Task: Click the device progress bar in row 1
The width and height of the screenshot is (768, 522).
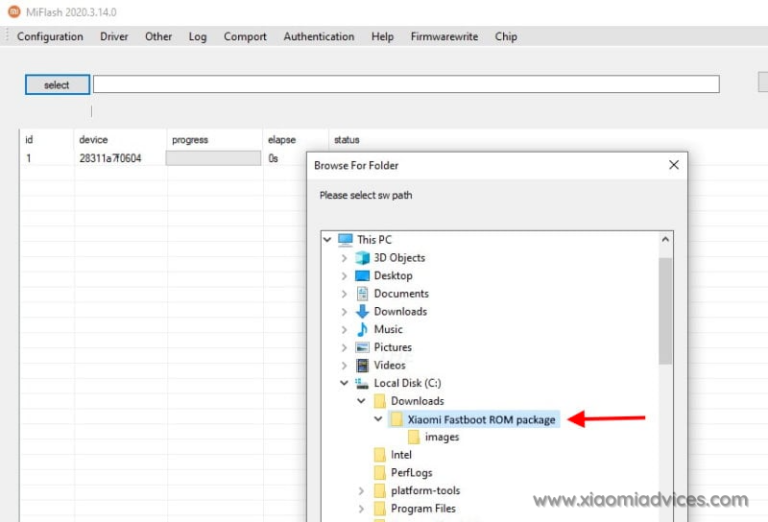Action: (x=213, y=158)
